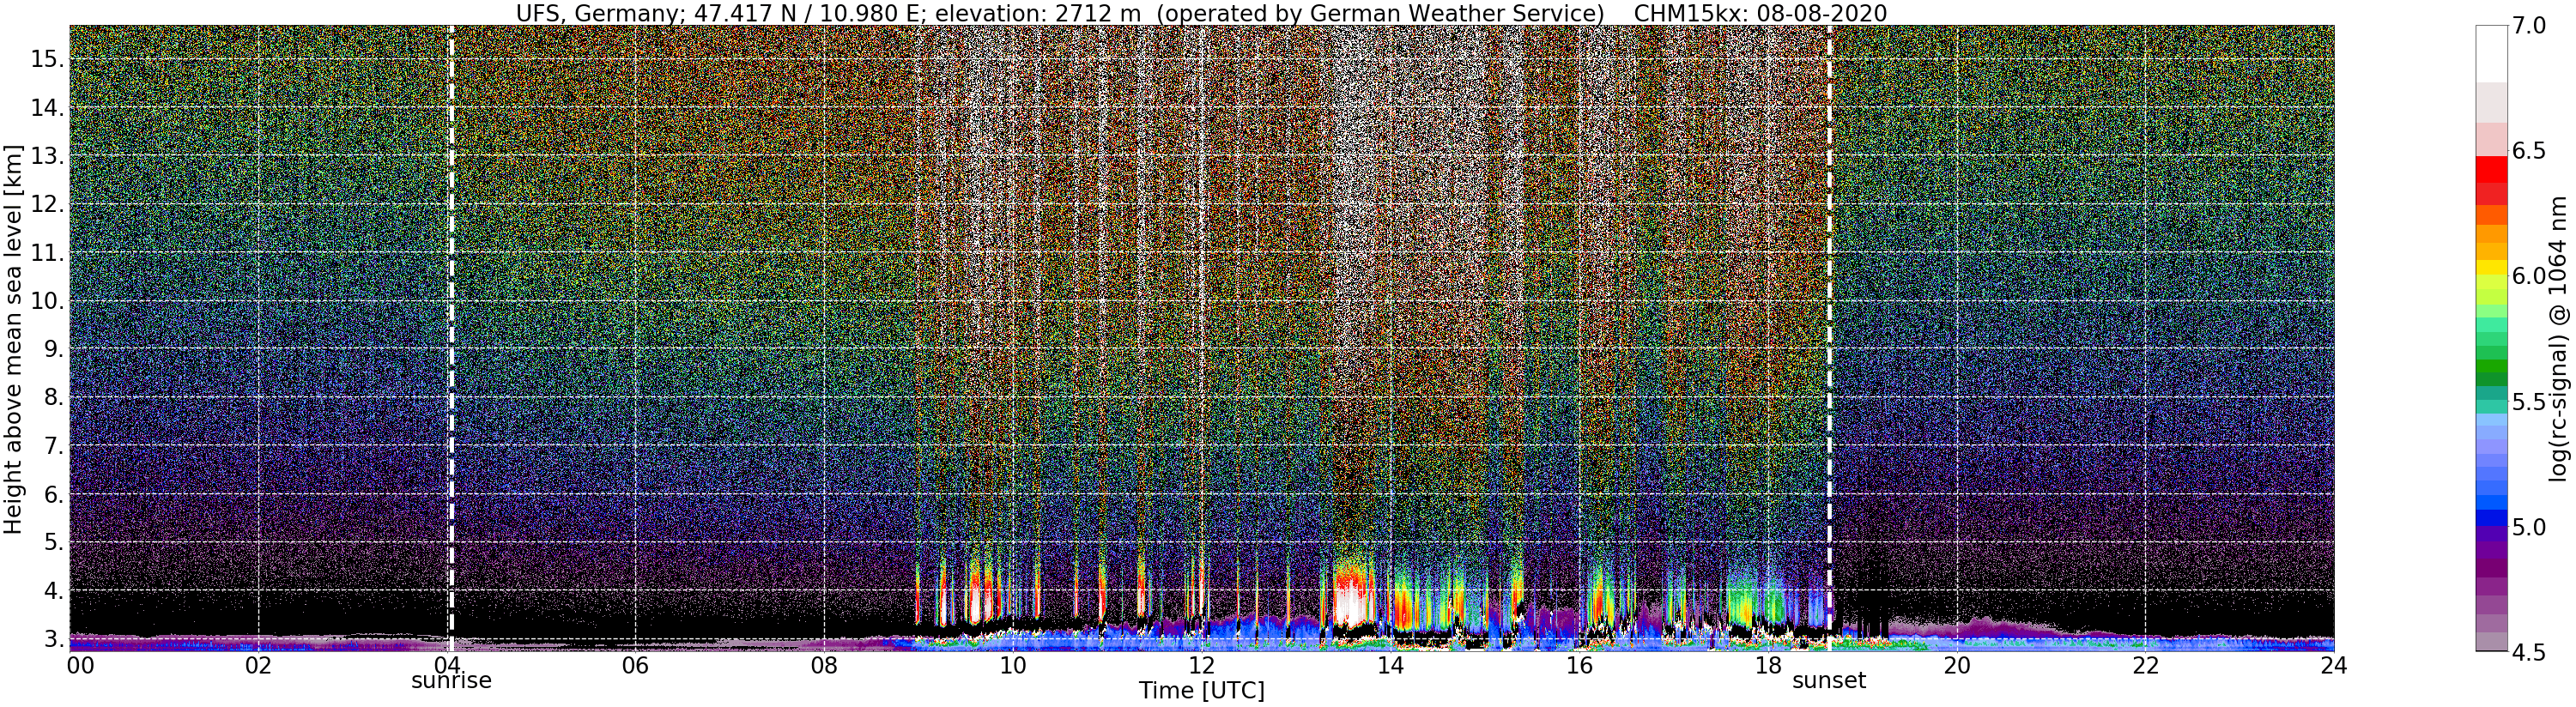Click height tick label '5.'
The height and width of the screenshot is (707, 2576).
(53, 542)
